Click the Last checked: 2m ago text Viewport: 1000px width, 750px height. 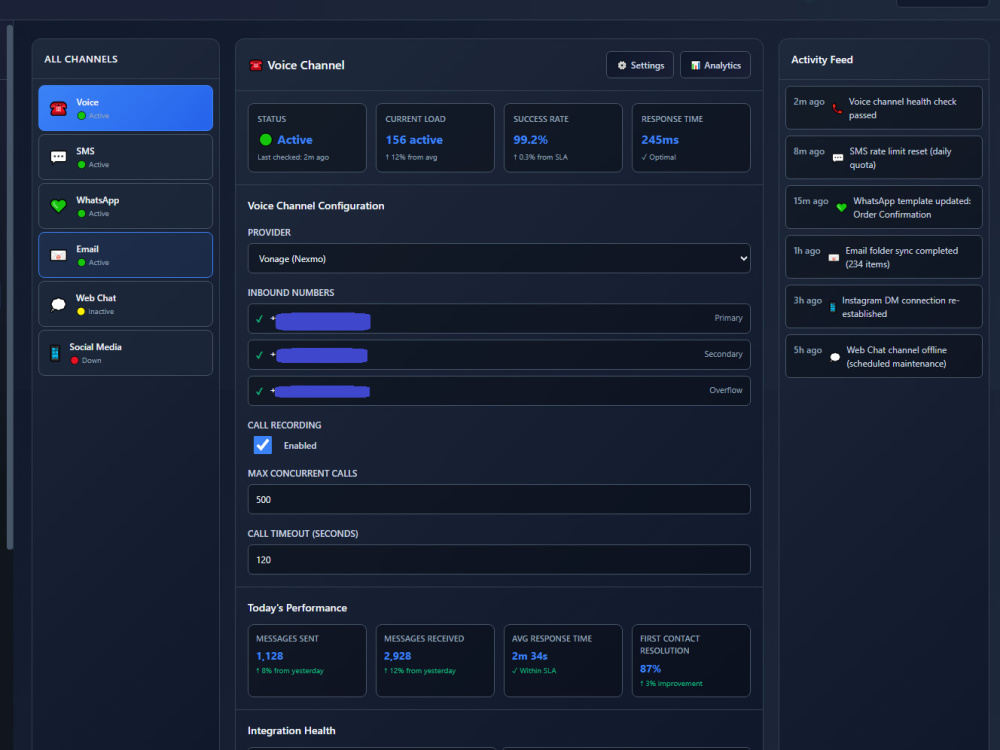[293, 158]
